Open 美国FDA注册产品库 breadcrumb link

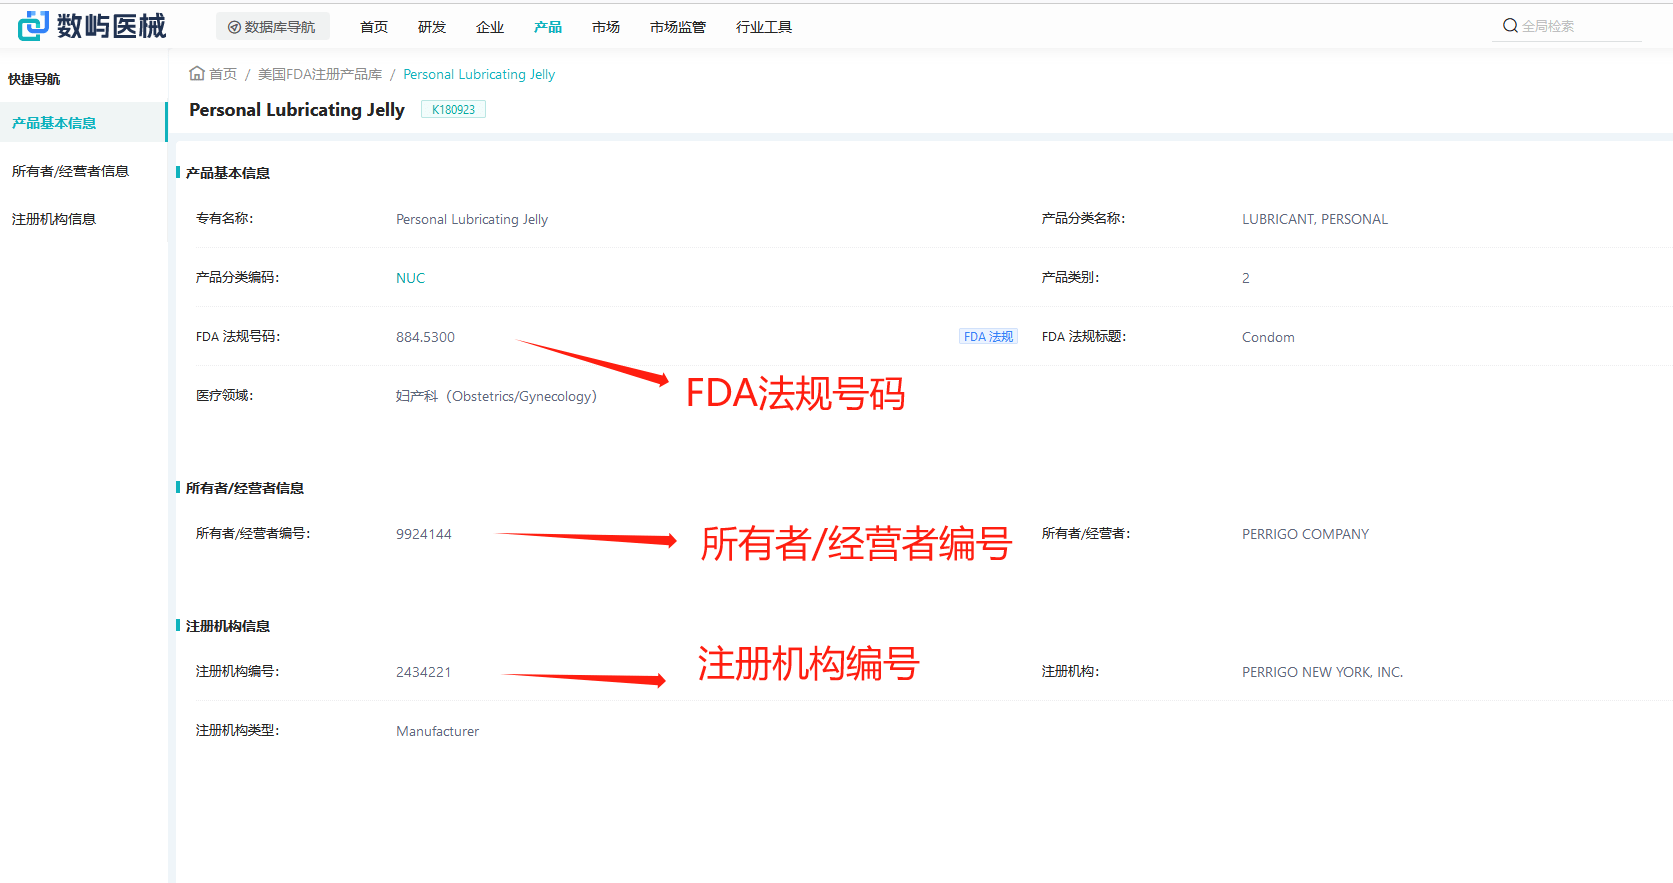320,74
